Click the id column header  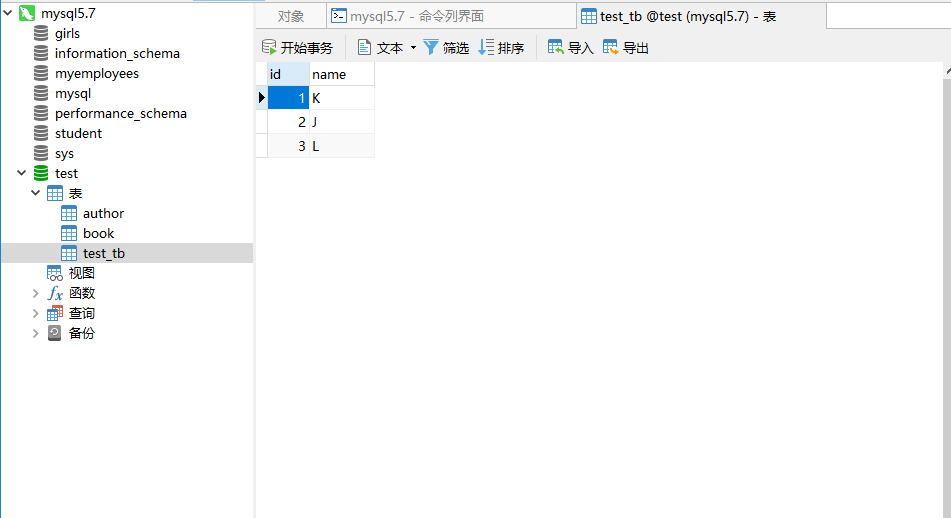288,74
